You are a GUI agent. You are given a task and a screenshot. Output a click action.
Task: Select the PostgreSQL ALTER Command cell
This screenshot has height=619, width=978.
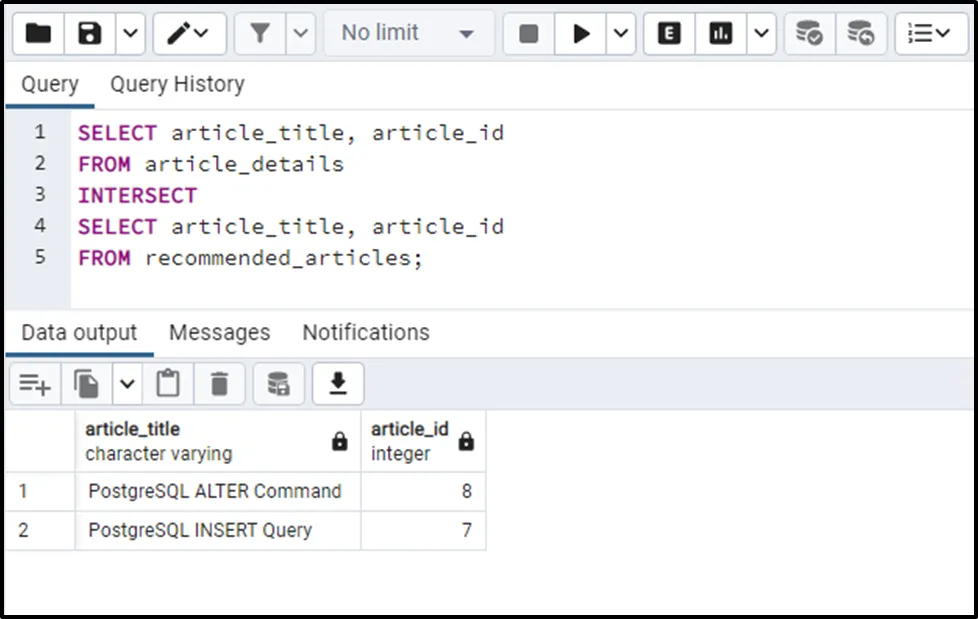pyautogui.click(x=215, y=492)
